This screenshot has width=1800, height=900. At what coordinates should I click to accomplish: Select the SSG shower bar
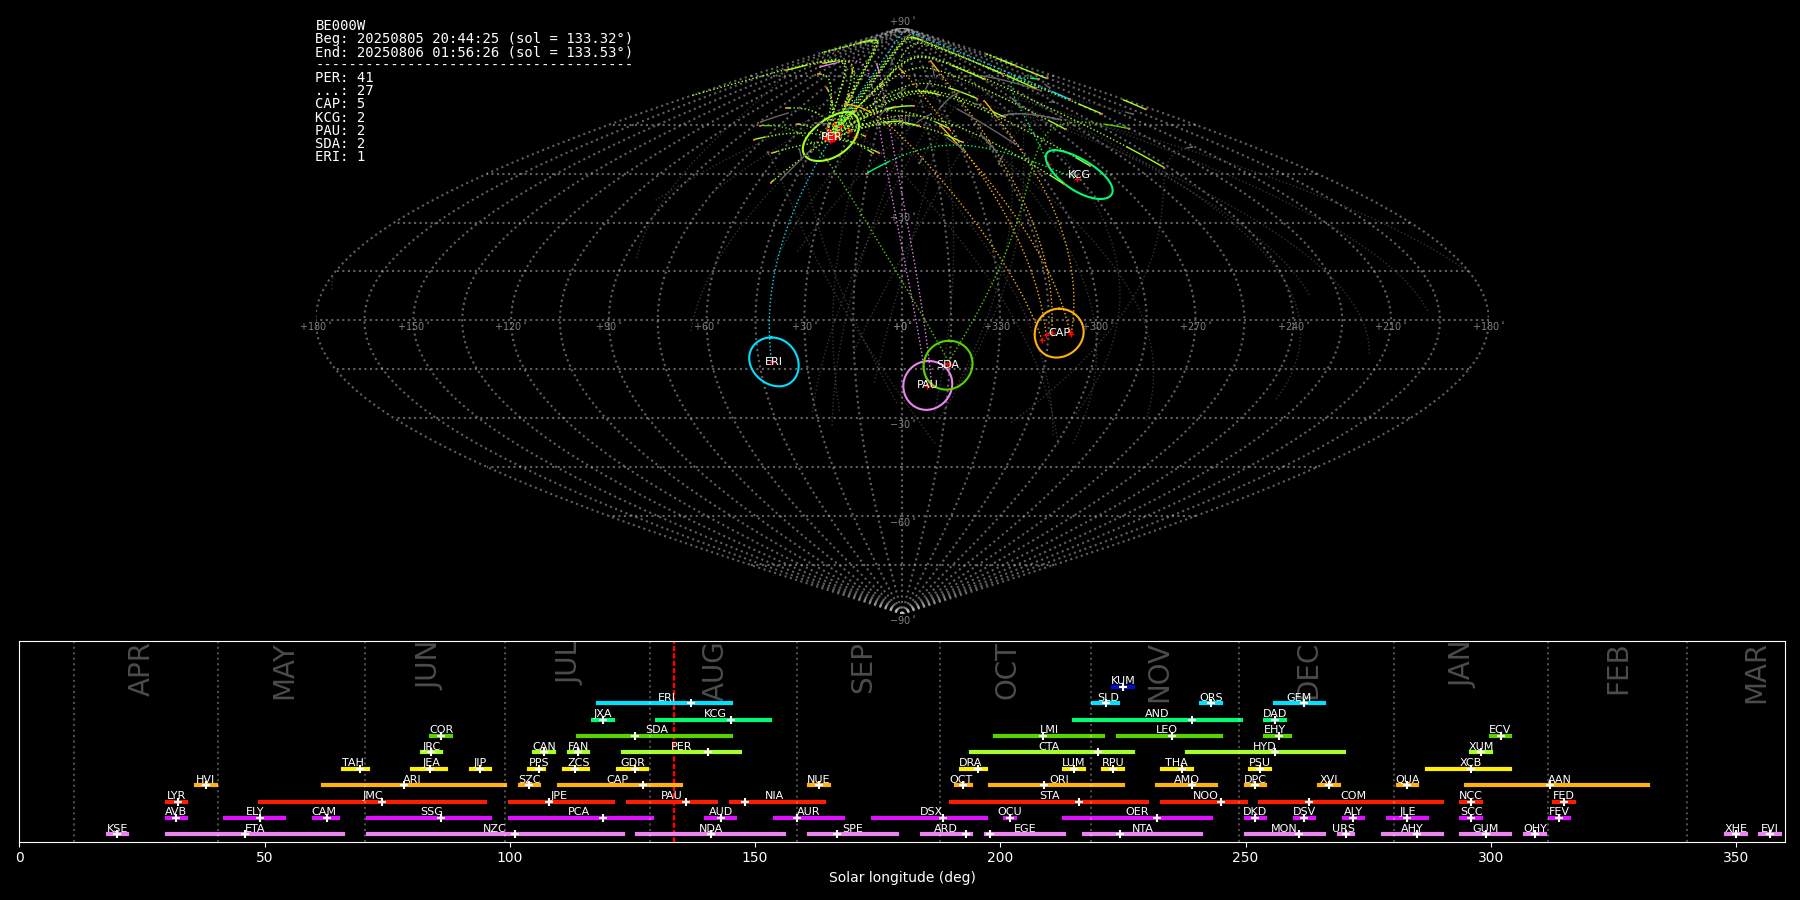coord(428,818)
